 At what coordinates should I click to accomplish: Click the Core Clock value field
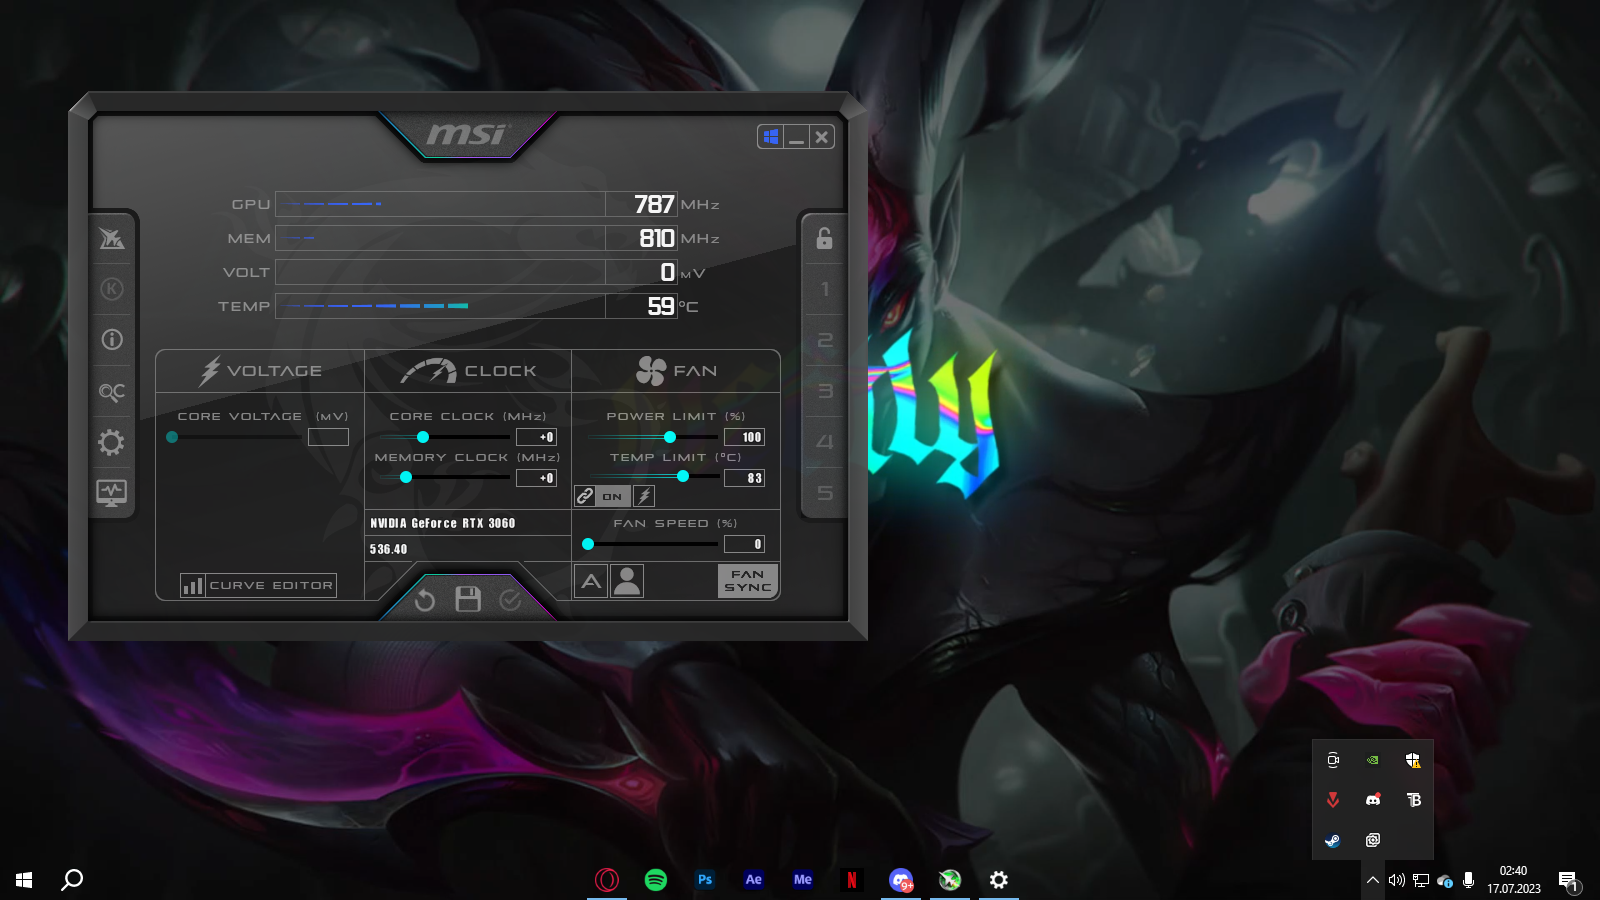(x=536, y=437)
